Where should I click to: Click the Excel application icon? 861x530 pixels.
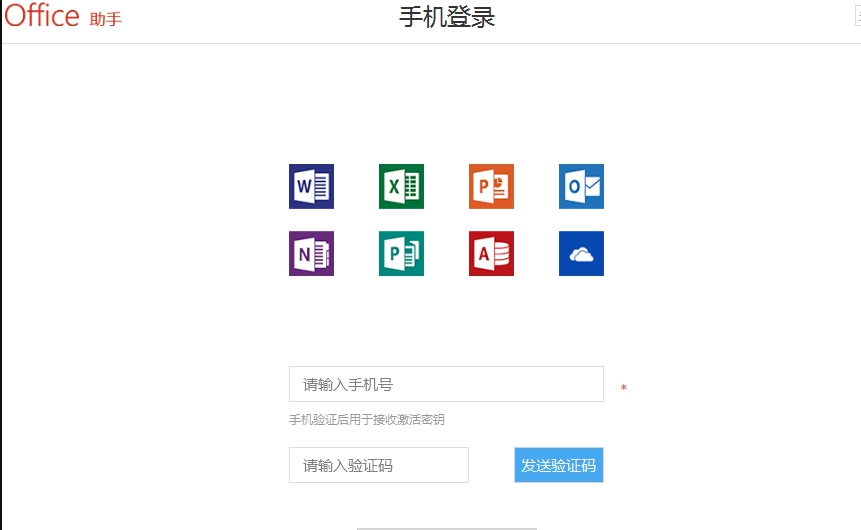click(401, 186)
